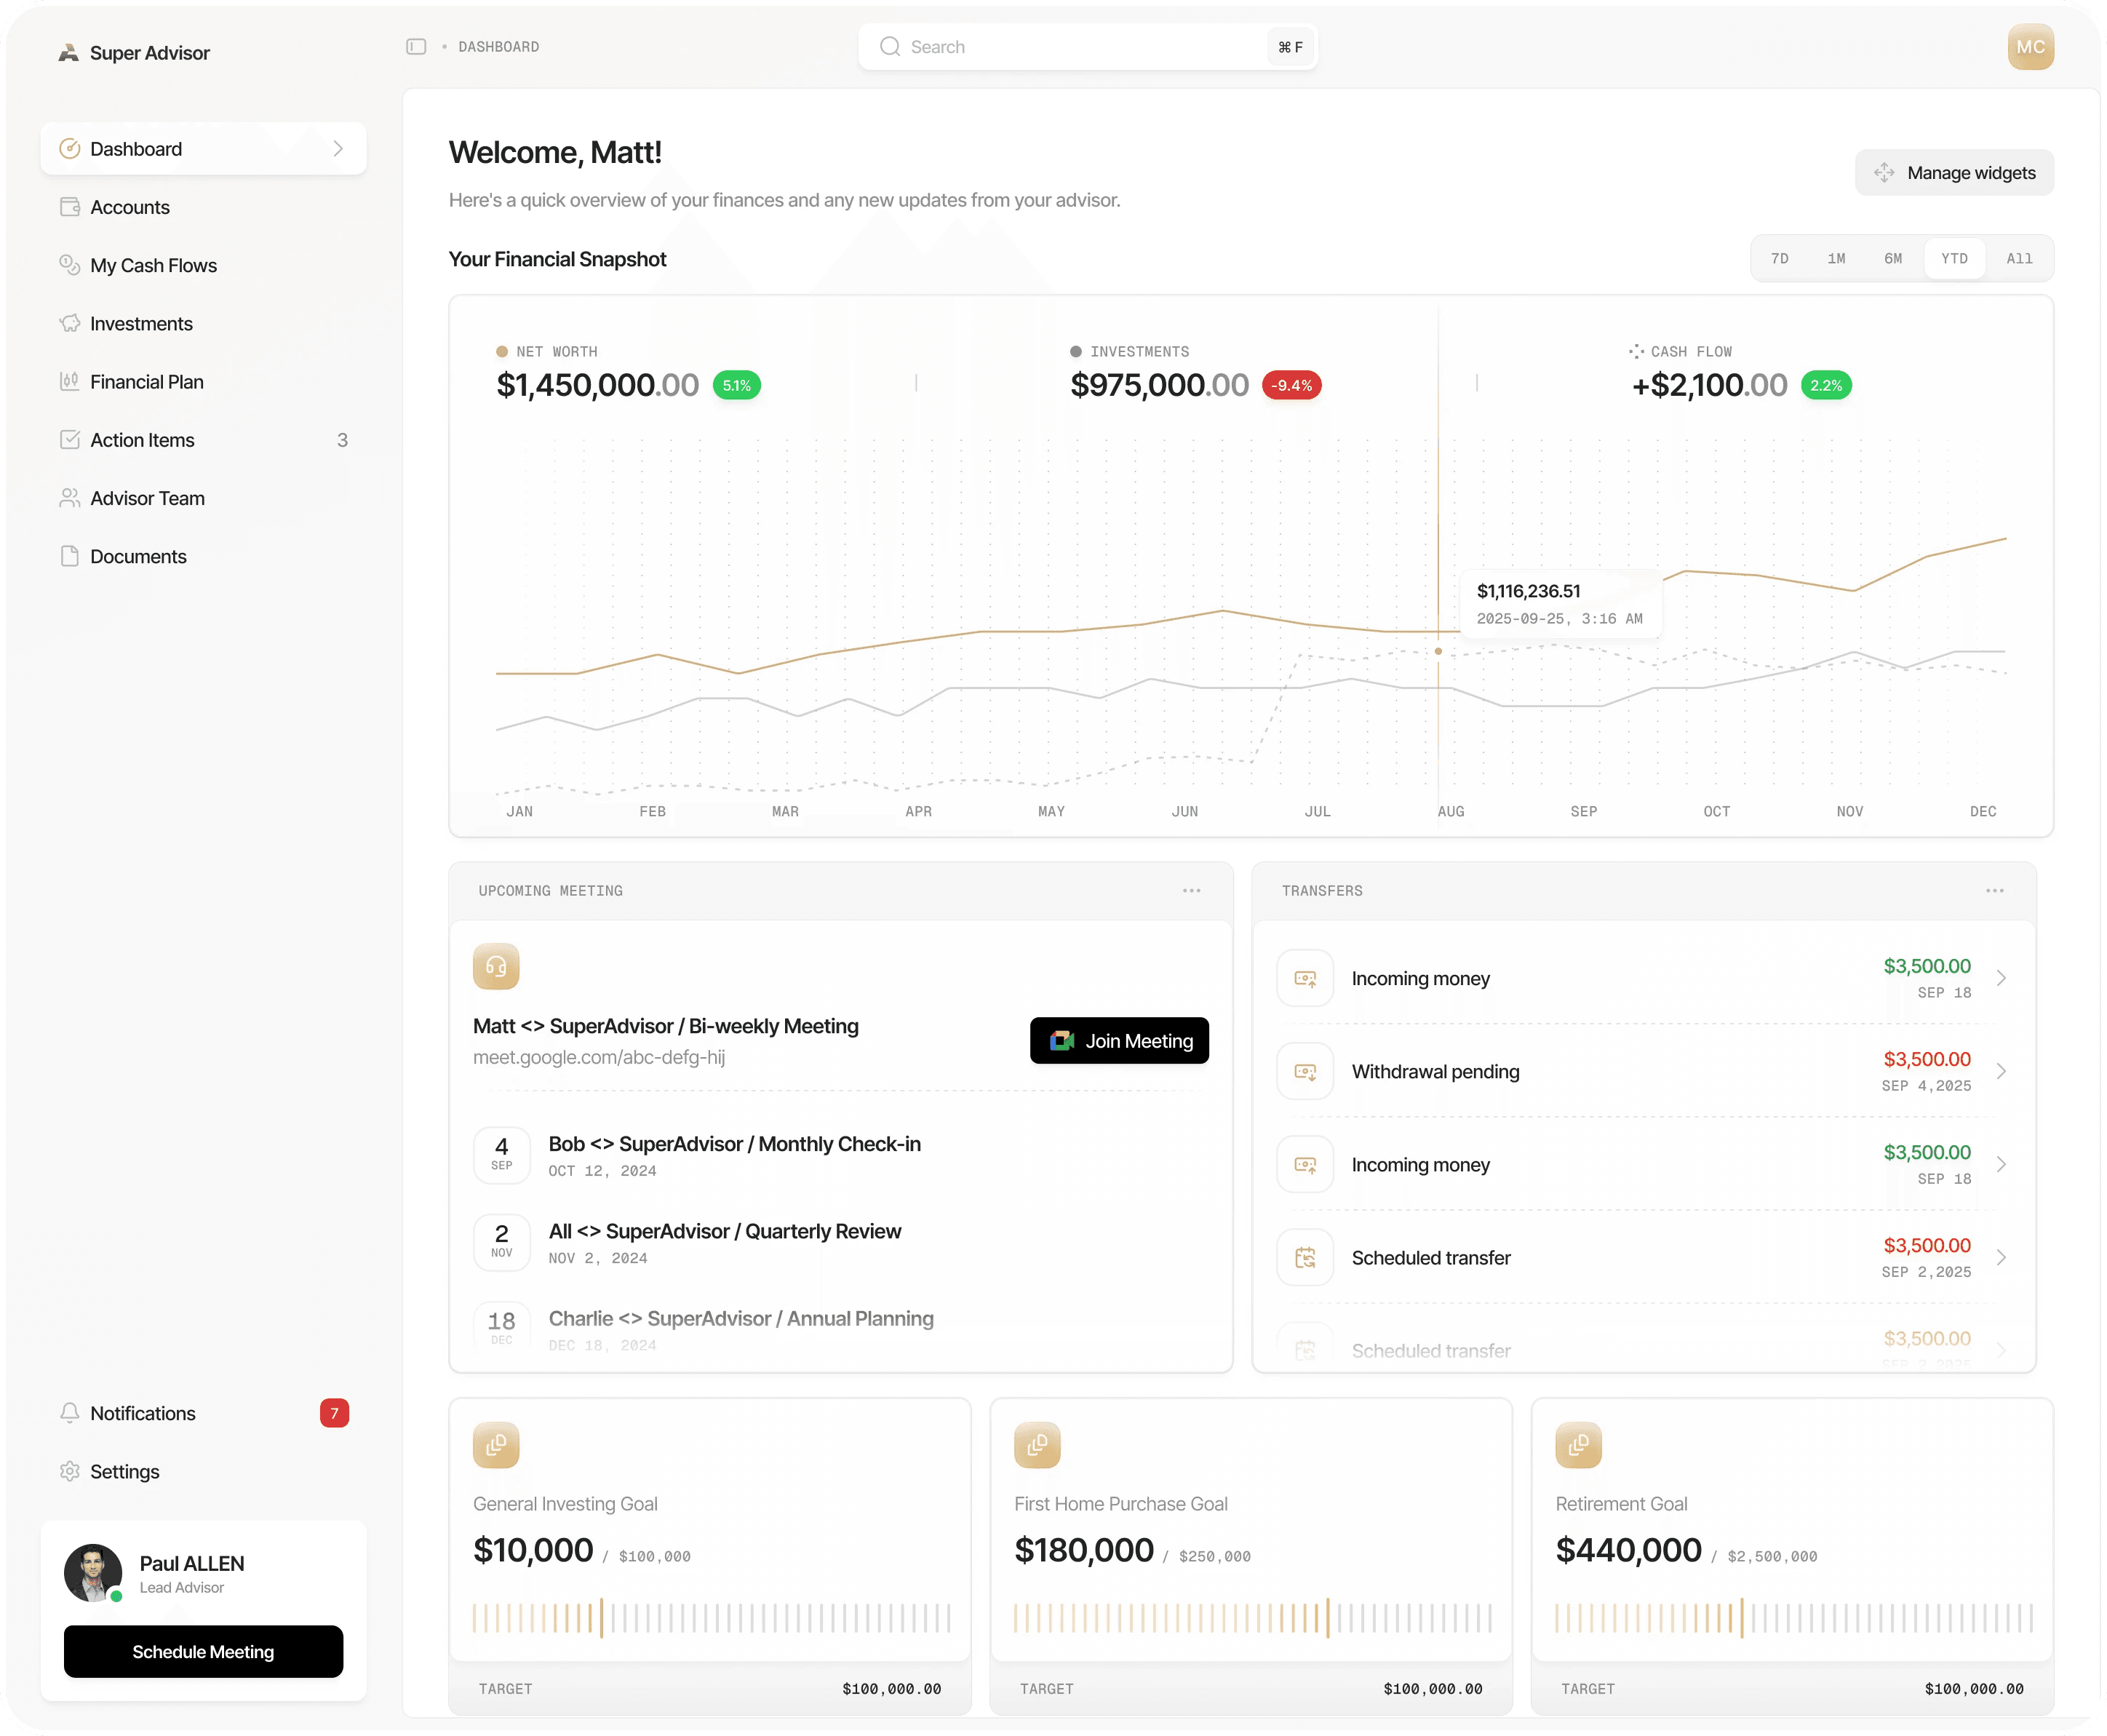The width and height of the screenshot is (2107, 1736).
Task: Open Advisor Team via its people icon
Action: click(x=70, y=497)
